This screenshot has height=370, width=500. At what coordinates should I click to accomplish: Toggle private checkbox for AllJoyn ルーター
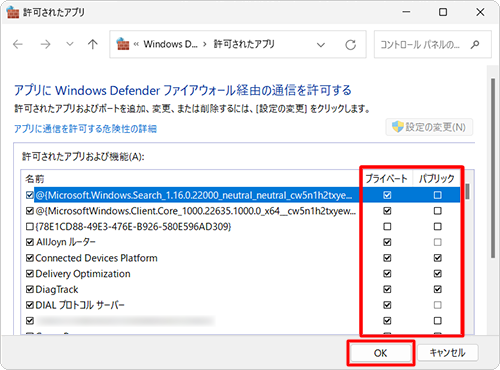[x=387, y=242]
